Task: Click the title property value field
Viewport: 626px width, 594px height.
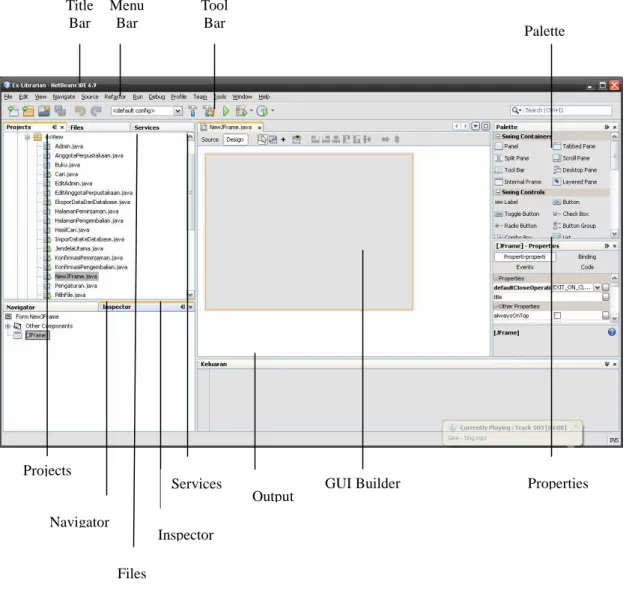Action: tap(577, 297)
